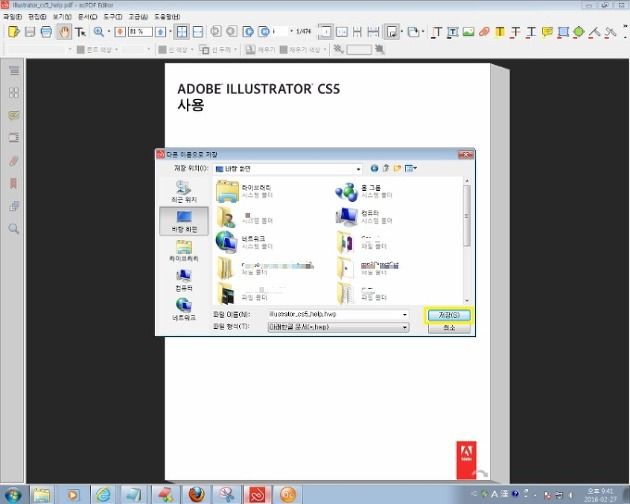
Task: Select the text selection tool
Action: [80, 32]
